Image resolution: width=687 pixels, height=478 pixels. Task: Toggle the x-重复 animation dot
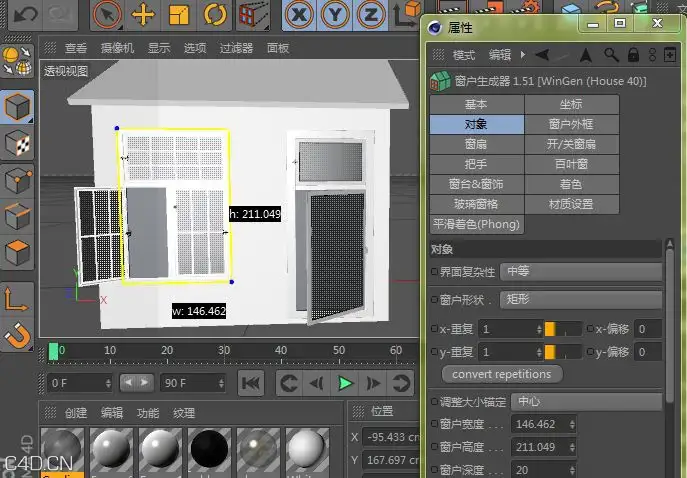434,329
